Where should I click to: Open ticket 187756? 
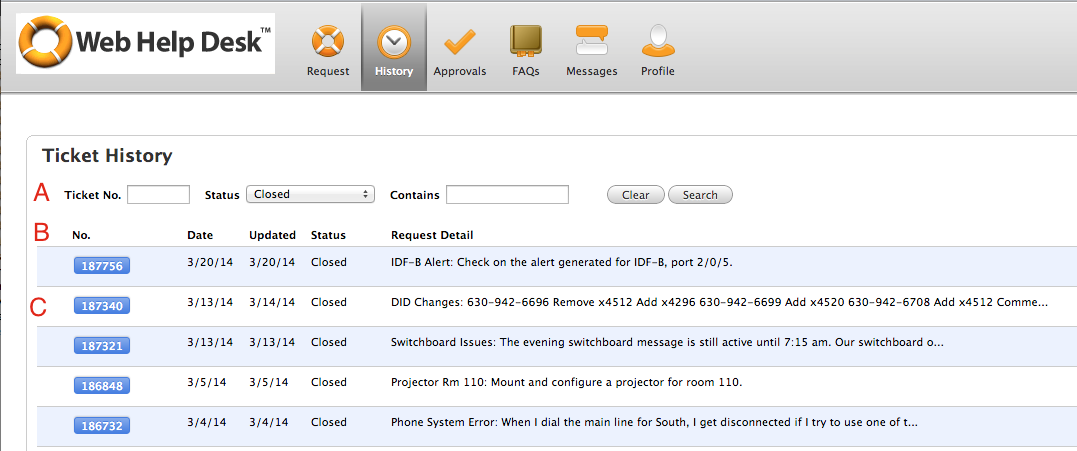point(101,265)
